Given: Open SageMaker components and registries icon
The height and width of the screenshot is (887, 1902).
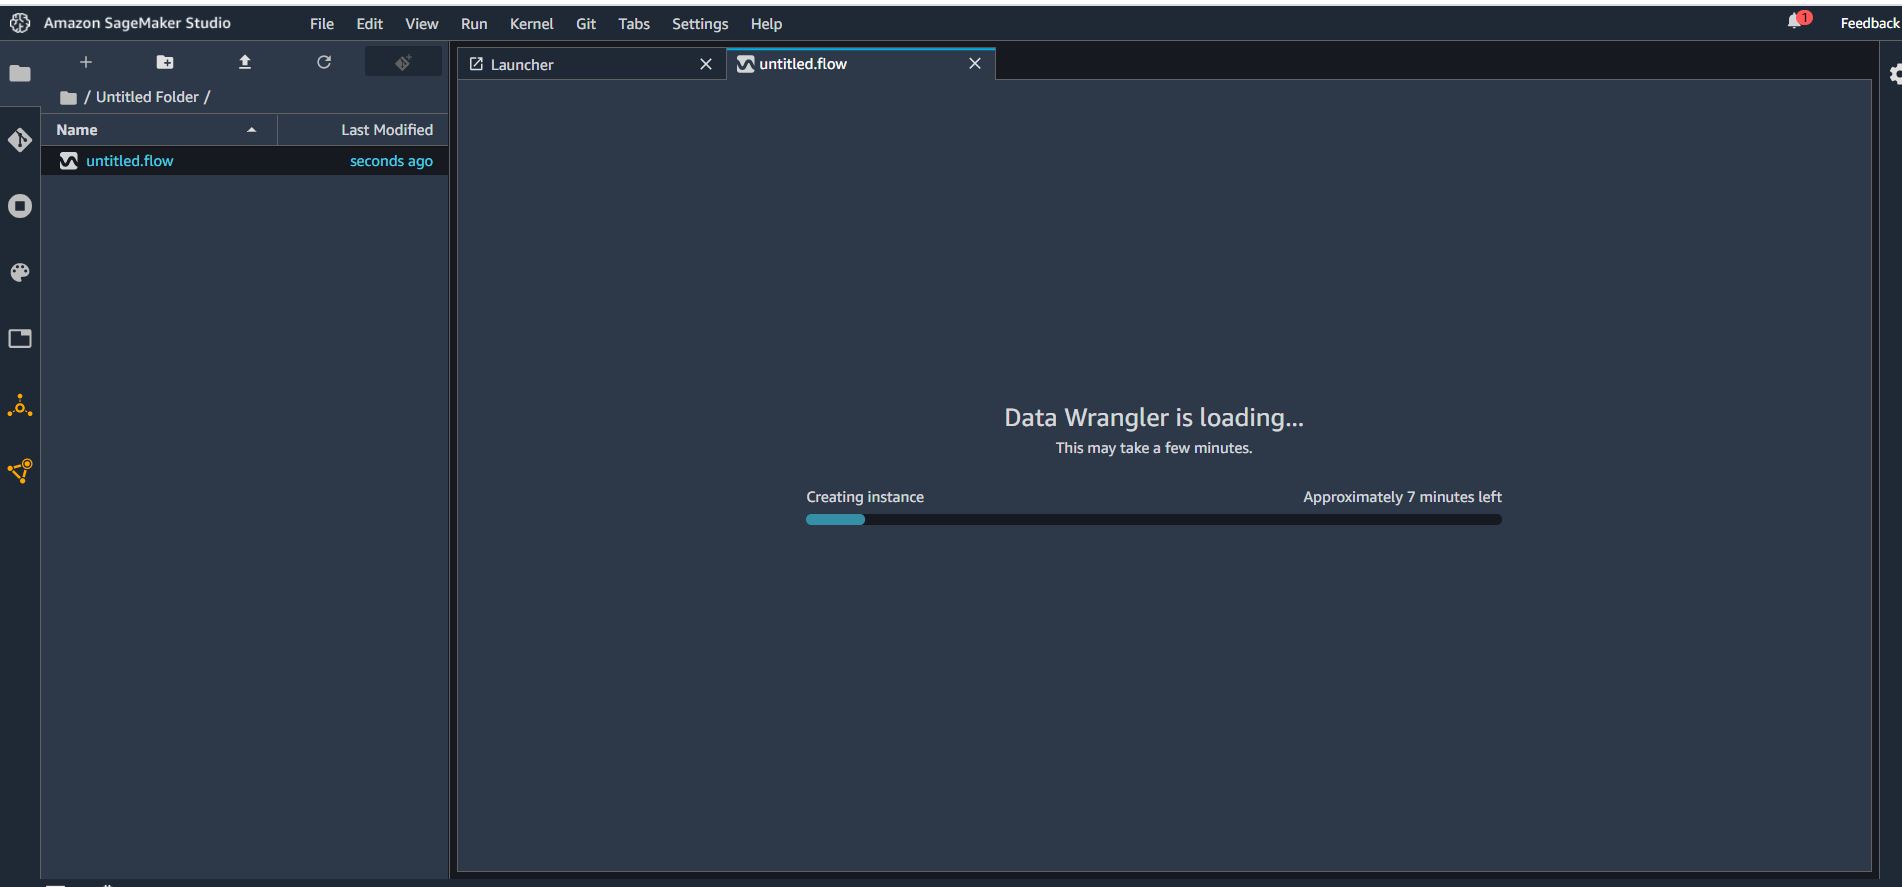Looking at the screenshot, I should [x=20, y=471].
